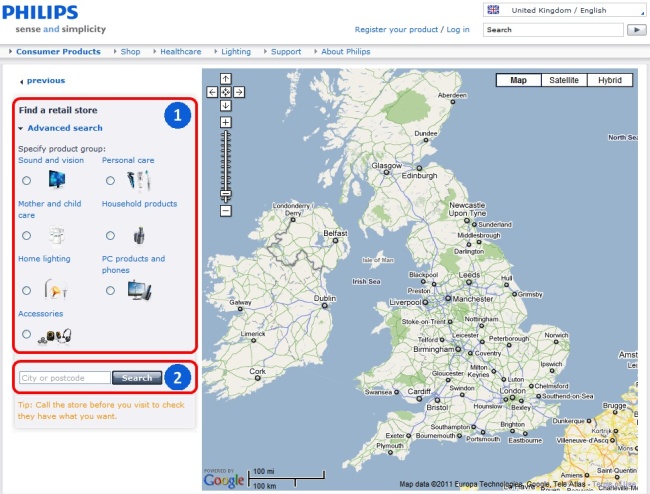Click the City or postcode input field
650x494 pixels.
pos(65,378)
